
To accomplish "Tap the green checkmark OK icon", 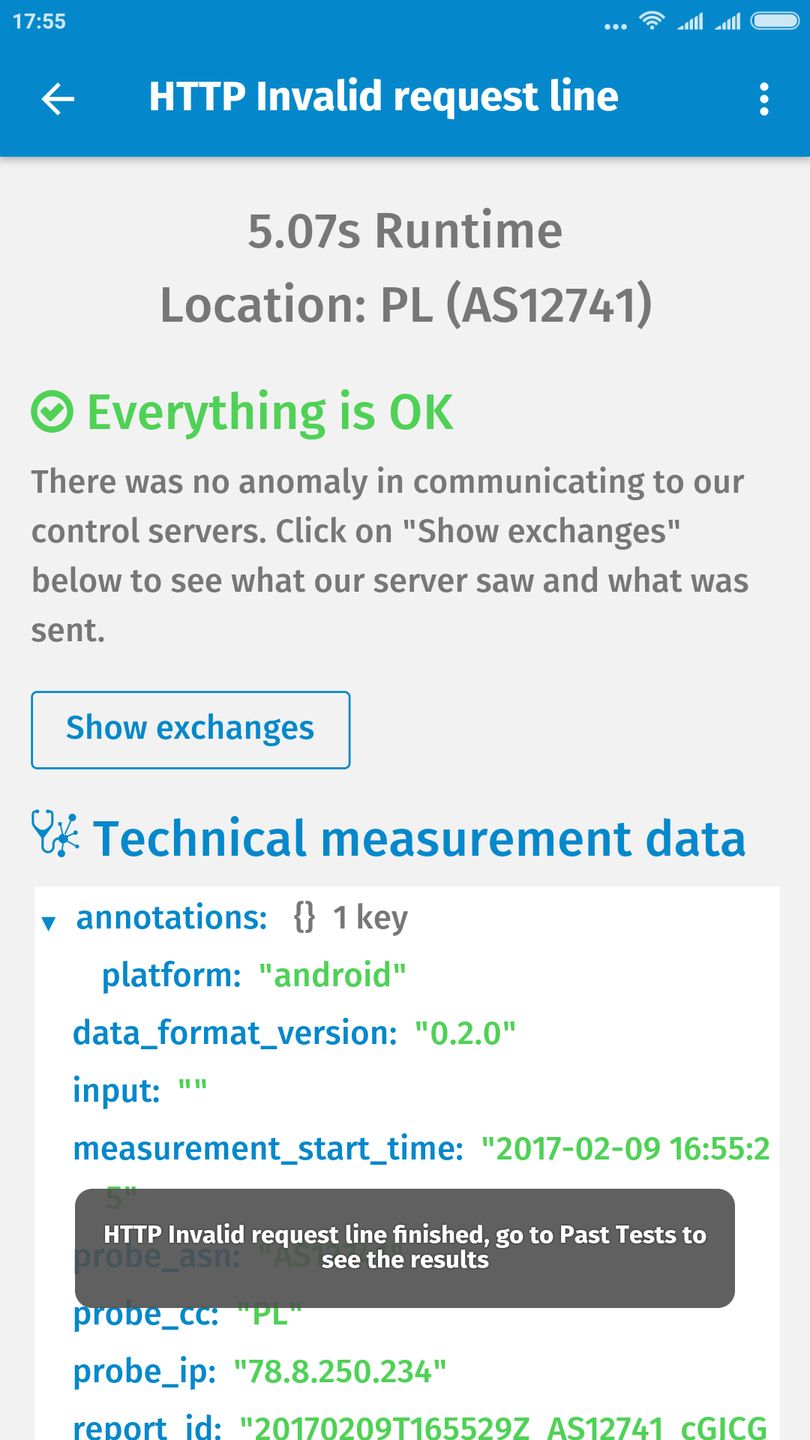I will (52, 412).
